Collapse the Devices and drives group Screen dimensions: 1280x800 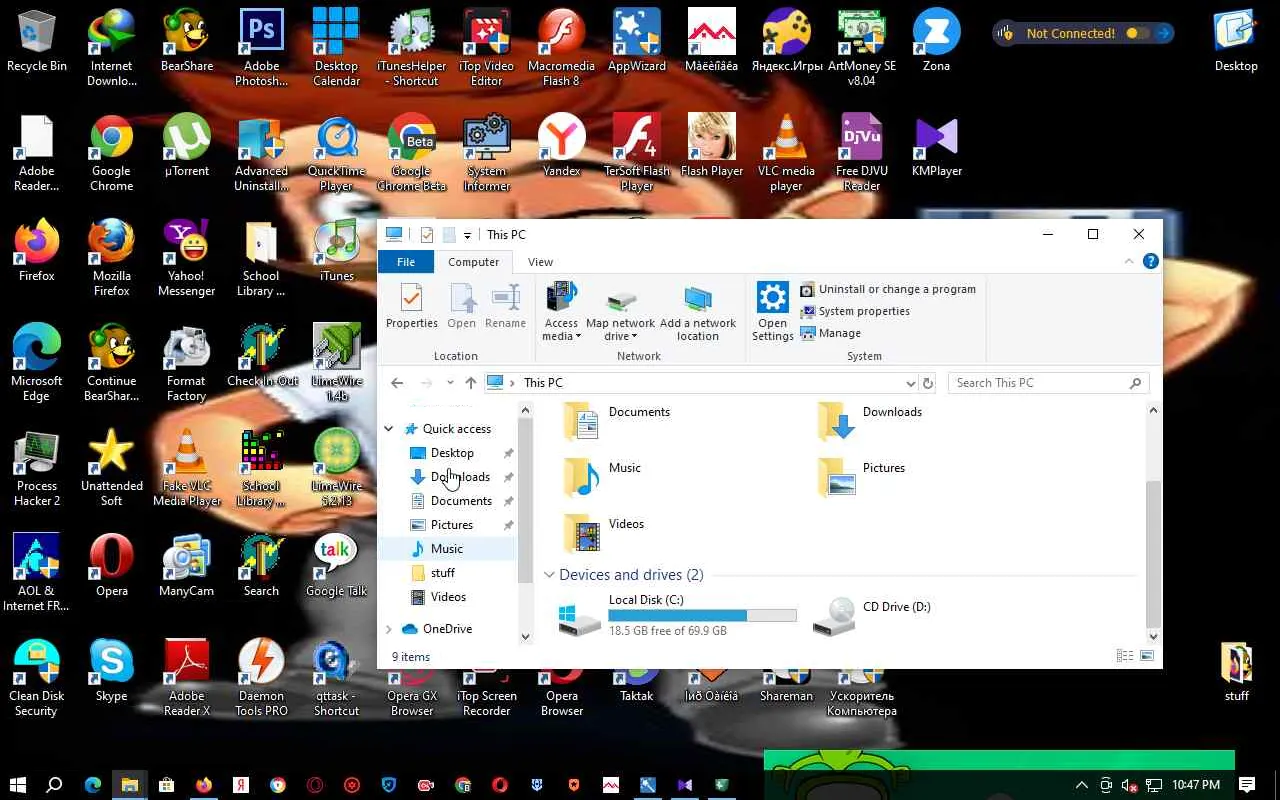[x=549, y=575]
